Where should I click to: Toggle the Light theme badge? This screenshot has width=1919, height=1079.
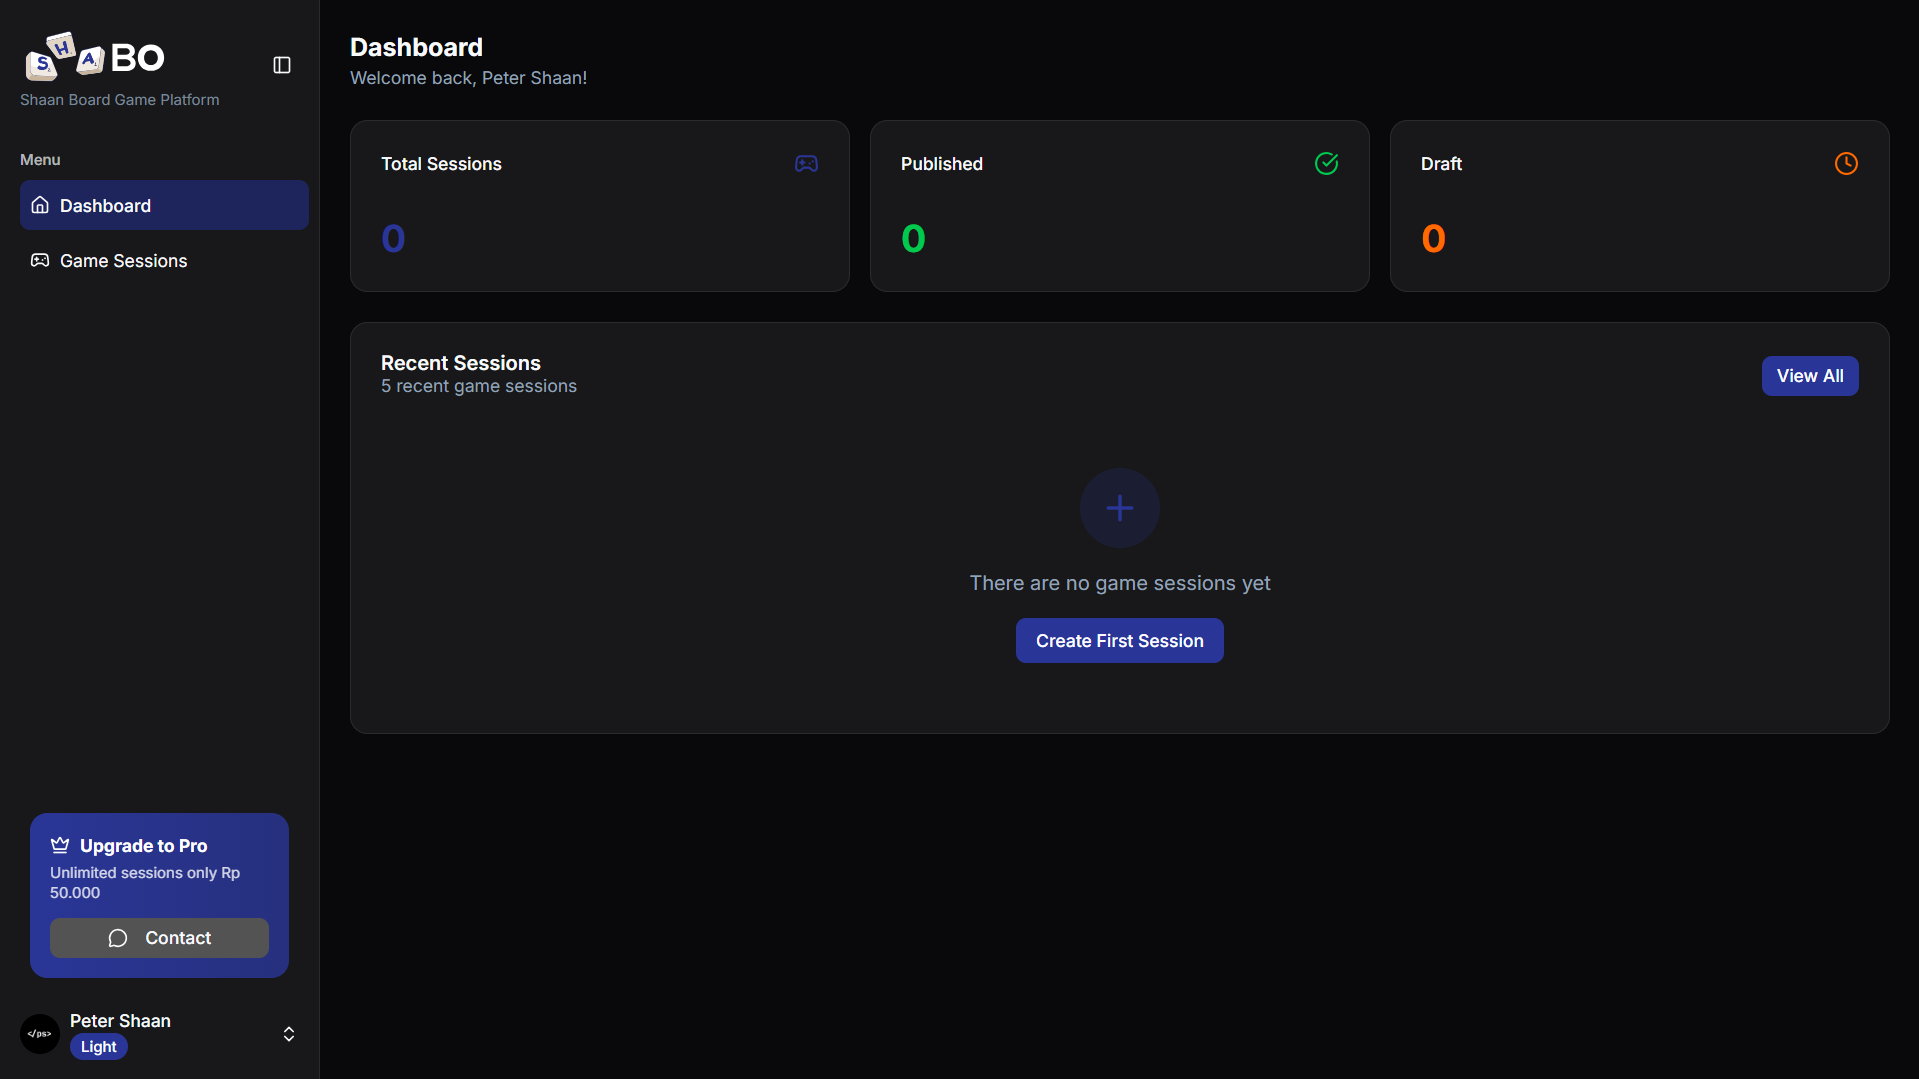tap(98, 1047)
